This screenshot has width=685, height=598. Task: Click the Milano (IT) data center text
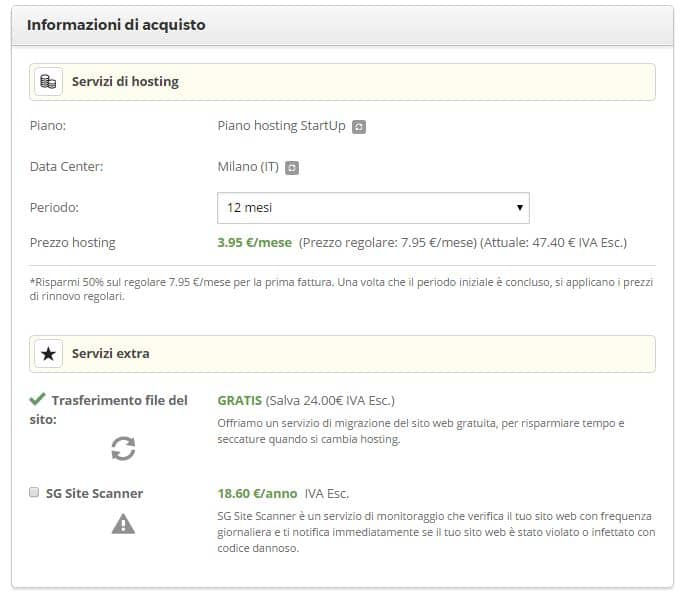click(248, 167)
